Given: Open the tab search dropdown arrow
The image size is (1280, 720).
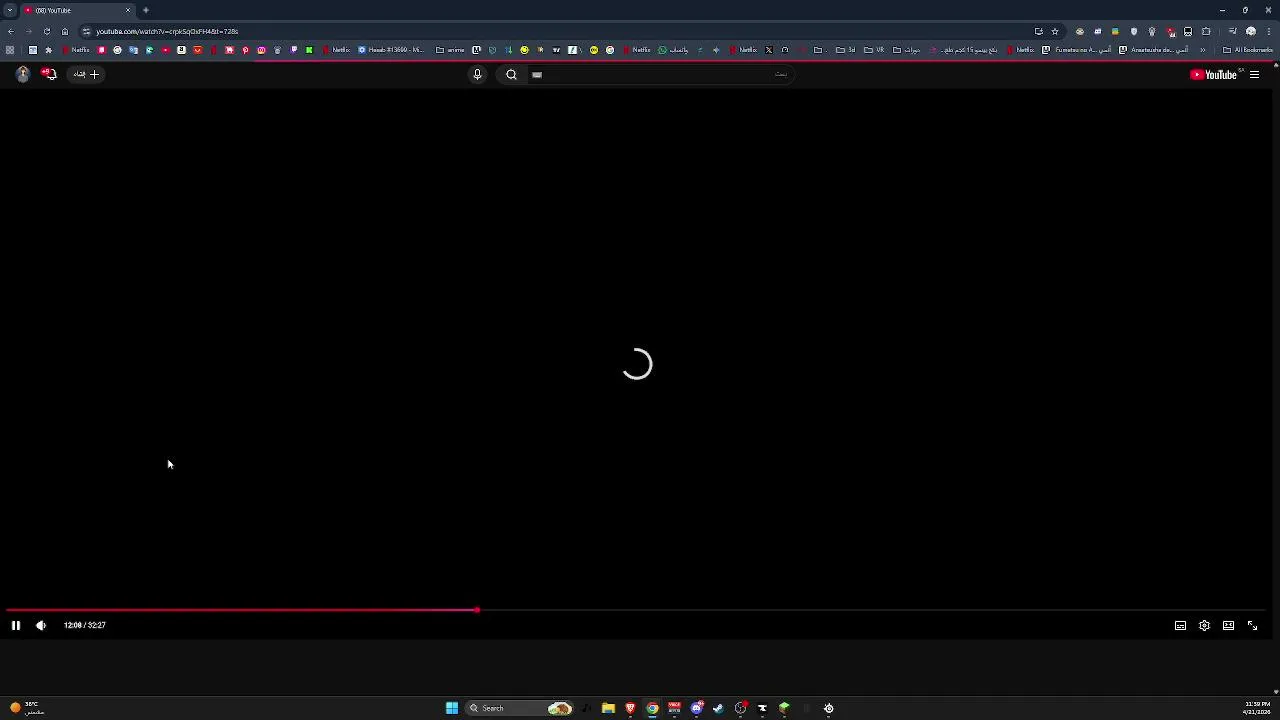Looking at the screenshot, I should coord(10,10).
